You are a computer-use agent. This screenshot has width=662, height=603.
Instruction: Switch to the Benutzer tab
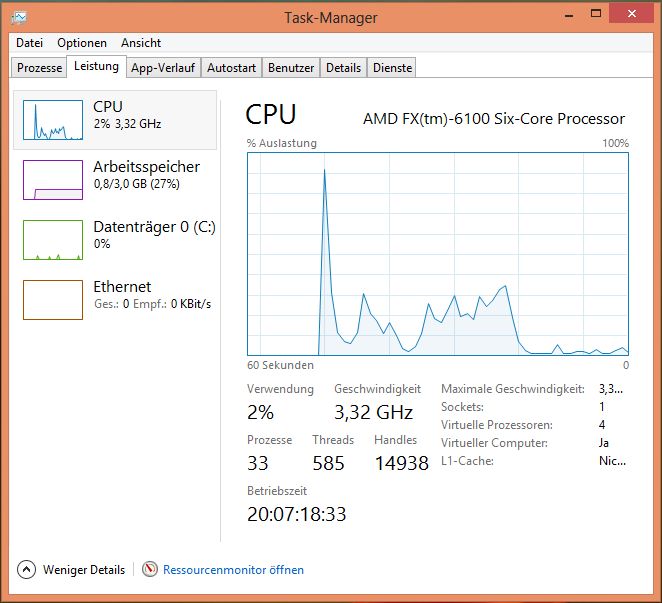[291, 68]
